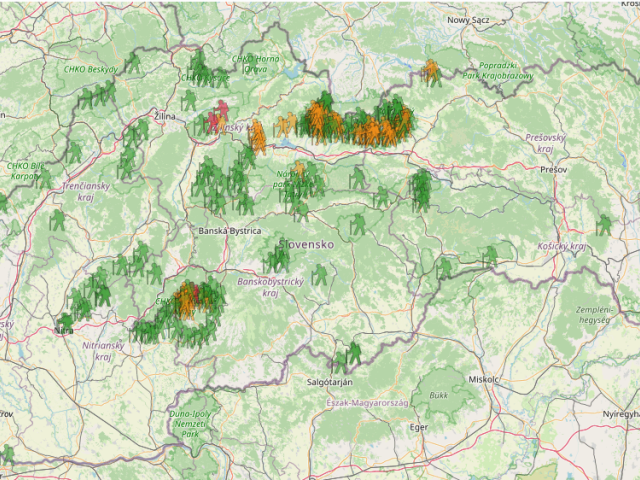Select the green hiker at the map's bottom-left corner

[7, 455]
